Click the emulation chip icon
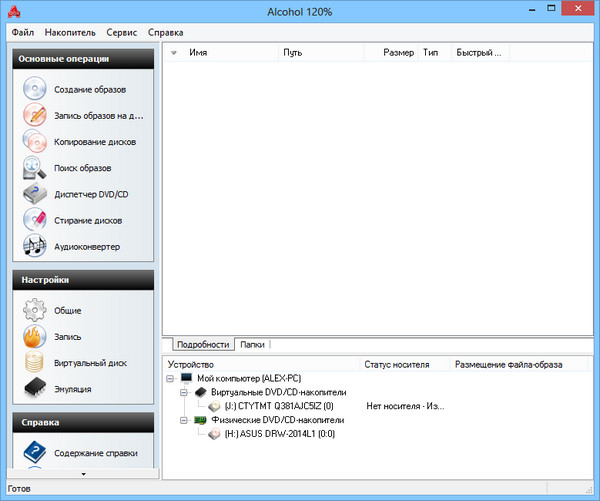Image resolution: width=600 pixels, height=501 pixels. (x=35, y=388)
